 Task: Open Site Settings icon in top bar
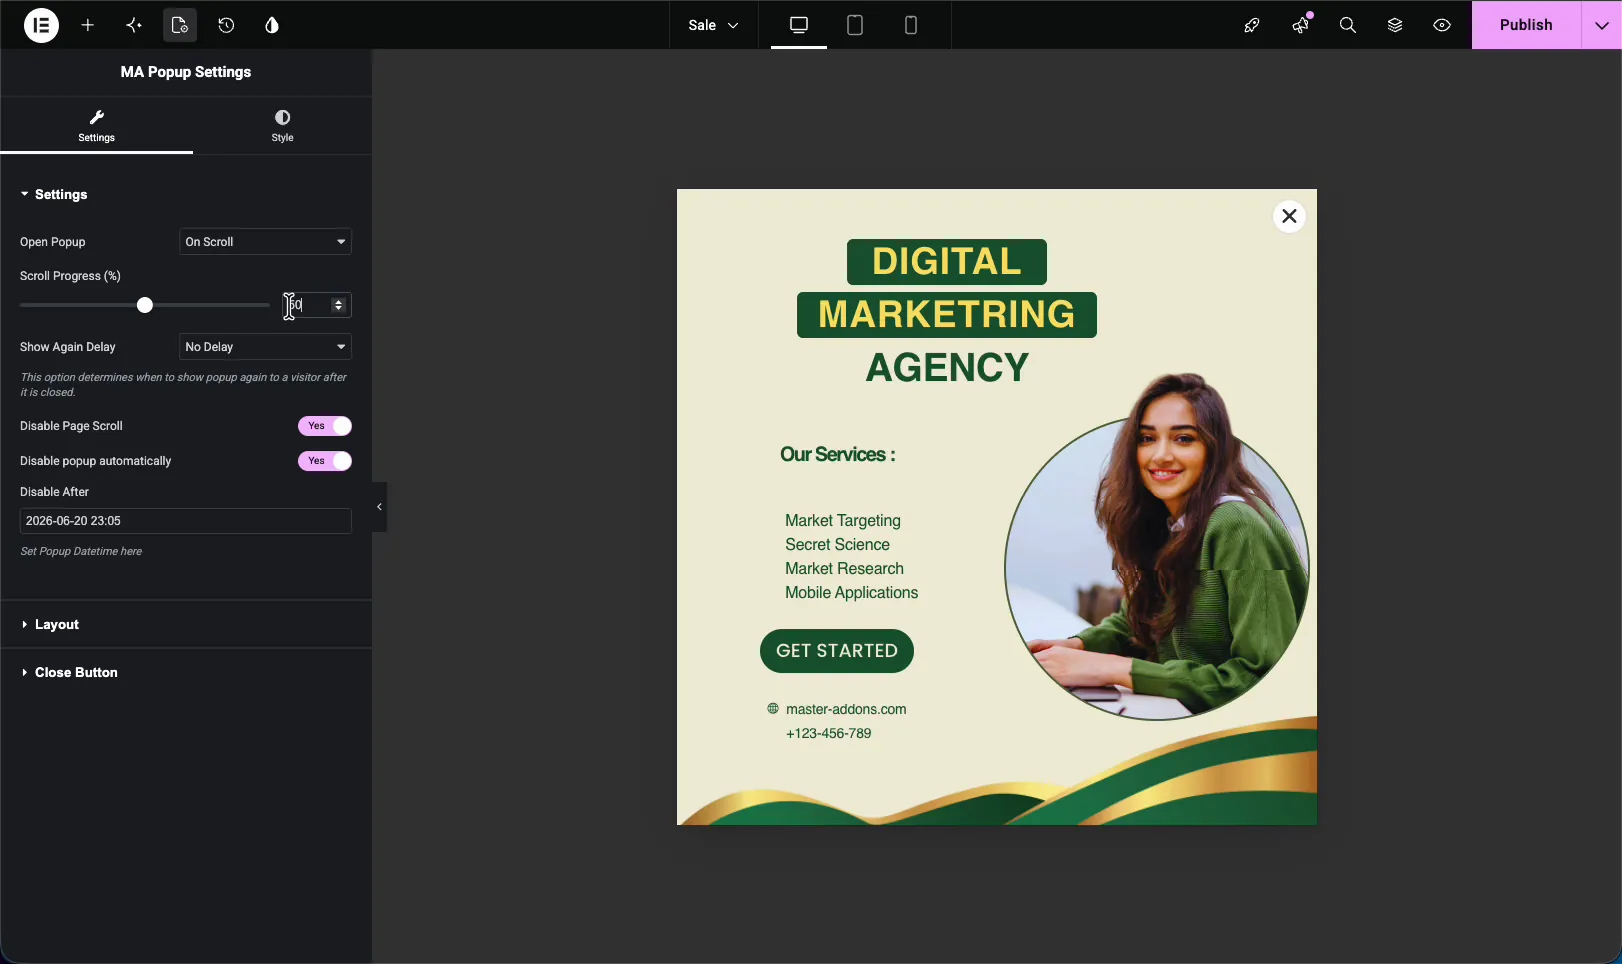coord(134,25)
